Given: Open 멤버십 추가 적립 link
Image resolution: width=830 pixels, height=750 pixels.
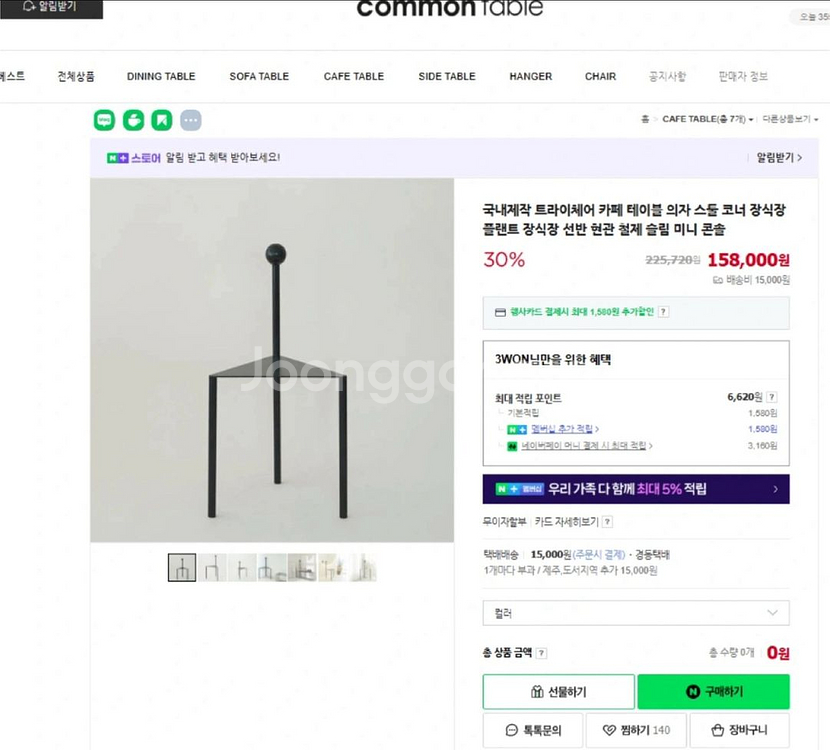Looking at the screenshot, I should click(x=565, y=429).
